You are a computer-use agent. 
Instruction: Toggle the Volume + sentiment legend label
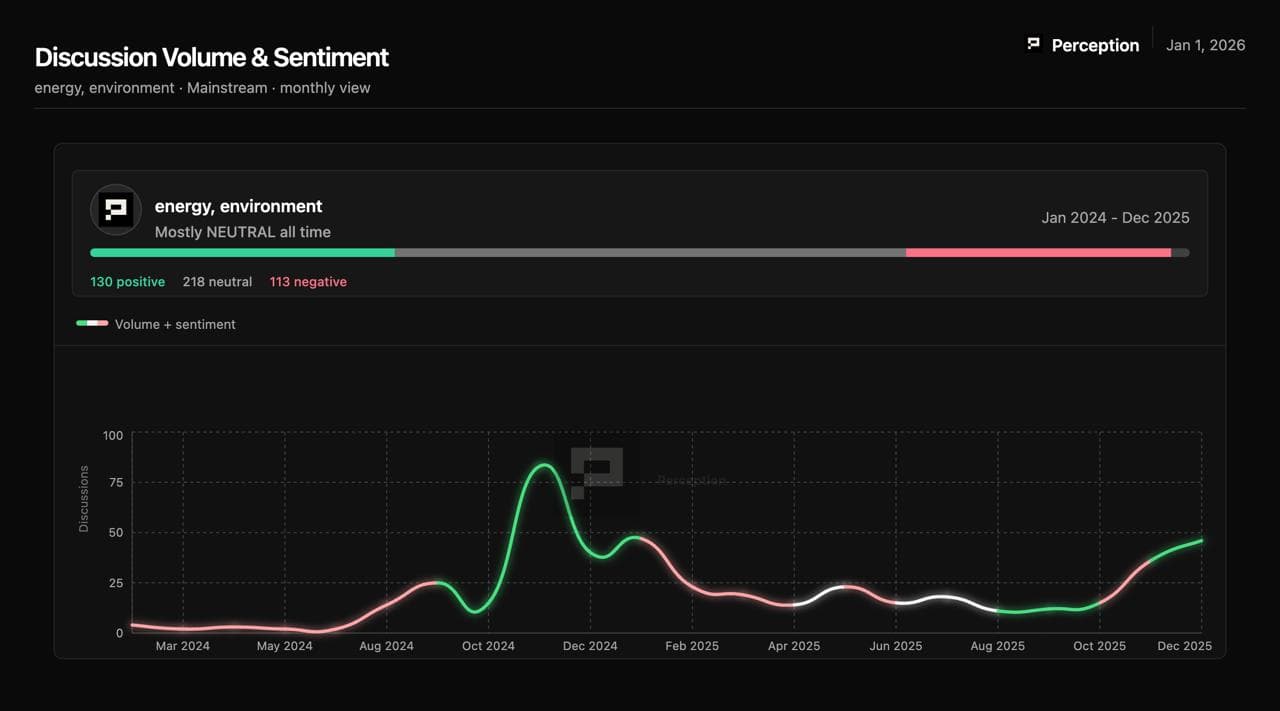tap(175, 324)
